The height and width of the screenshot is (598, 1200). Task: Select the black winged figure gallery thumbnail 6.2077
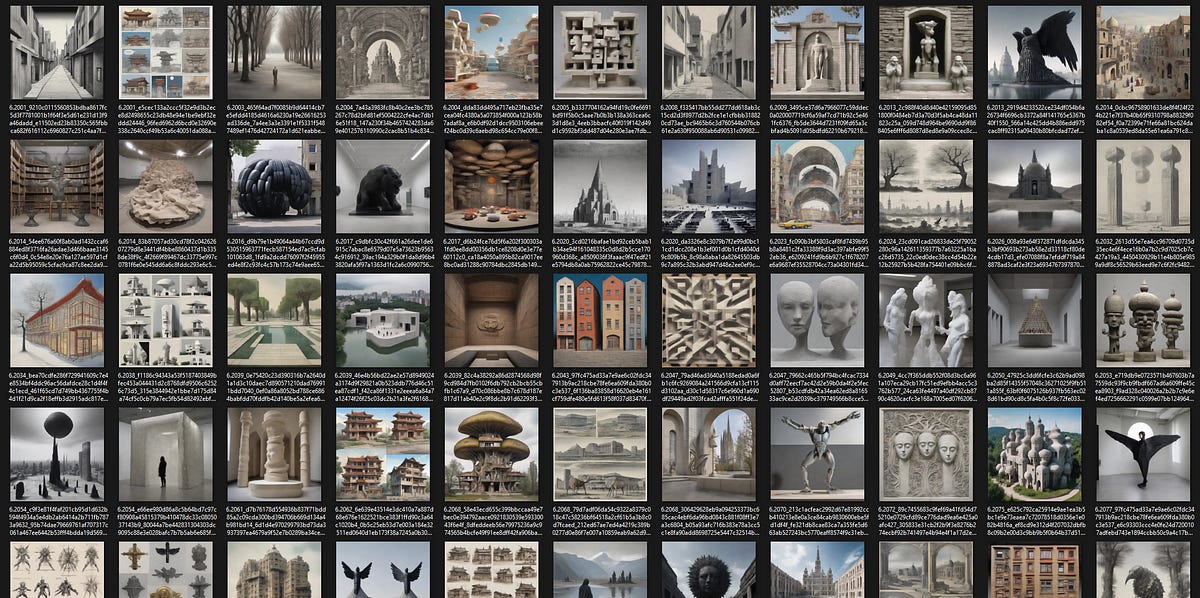1143,455
